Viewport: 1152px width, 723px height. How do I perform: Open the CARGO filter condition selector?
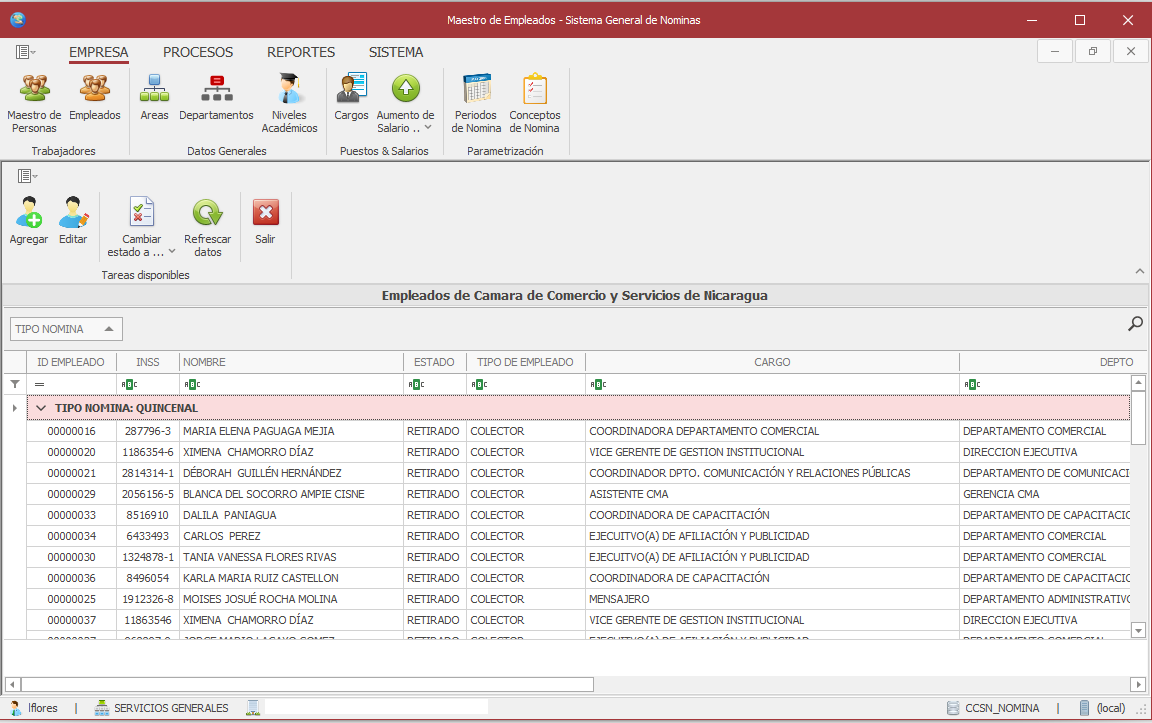point(598,384)
